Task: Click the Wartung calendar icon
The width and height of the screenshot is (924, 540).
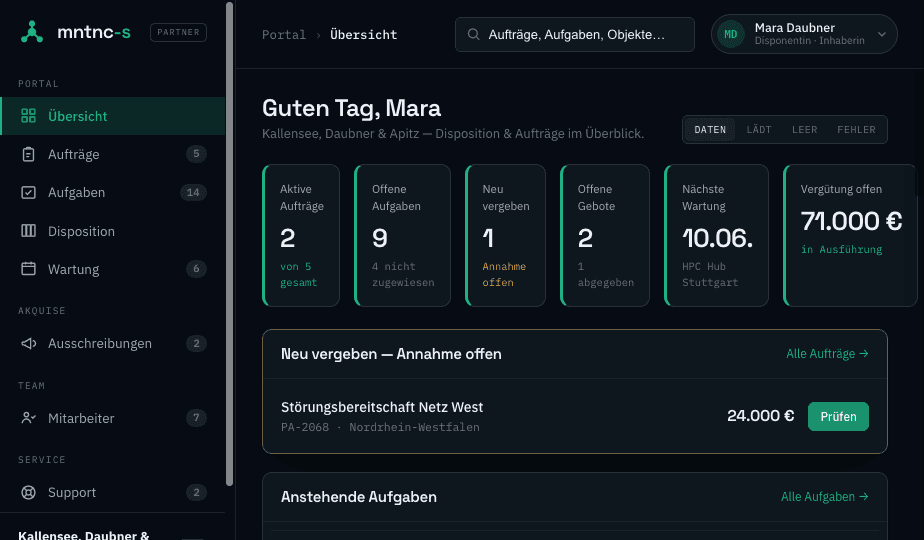Action: point(28,269)
